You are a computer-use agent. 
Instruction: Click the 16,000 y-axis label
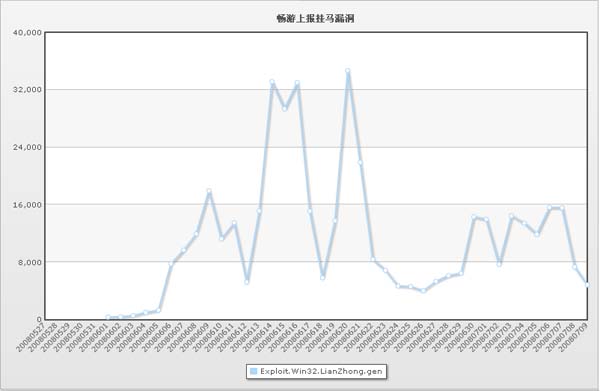pos(27,205)
